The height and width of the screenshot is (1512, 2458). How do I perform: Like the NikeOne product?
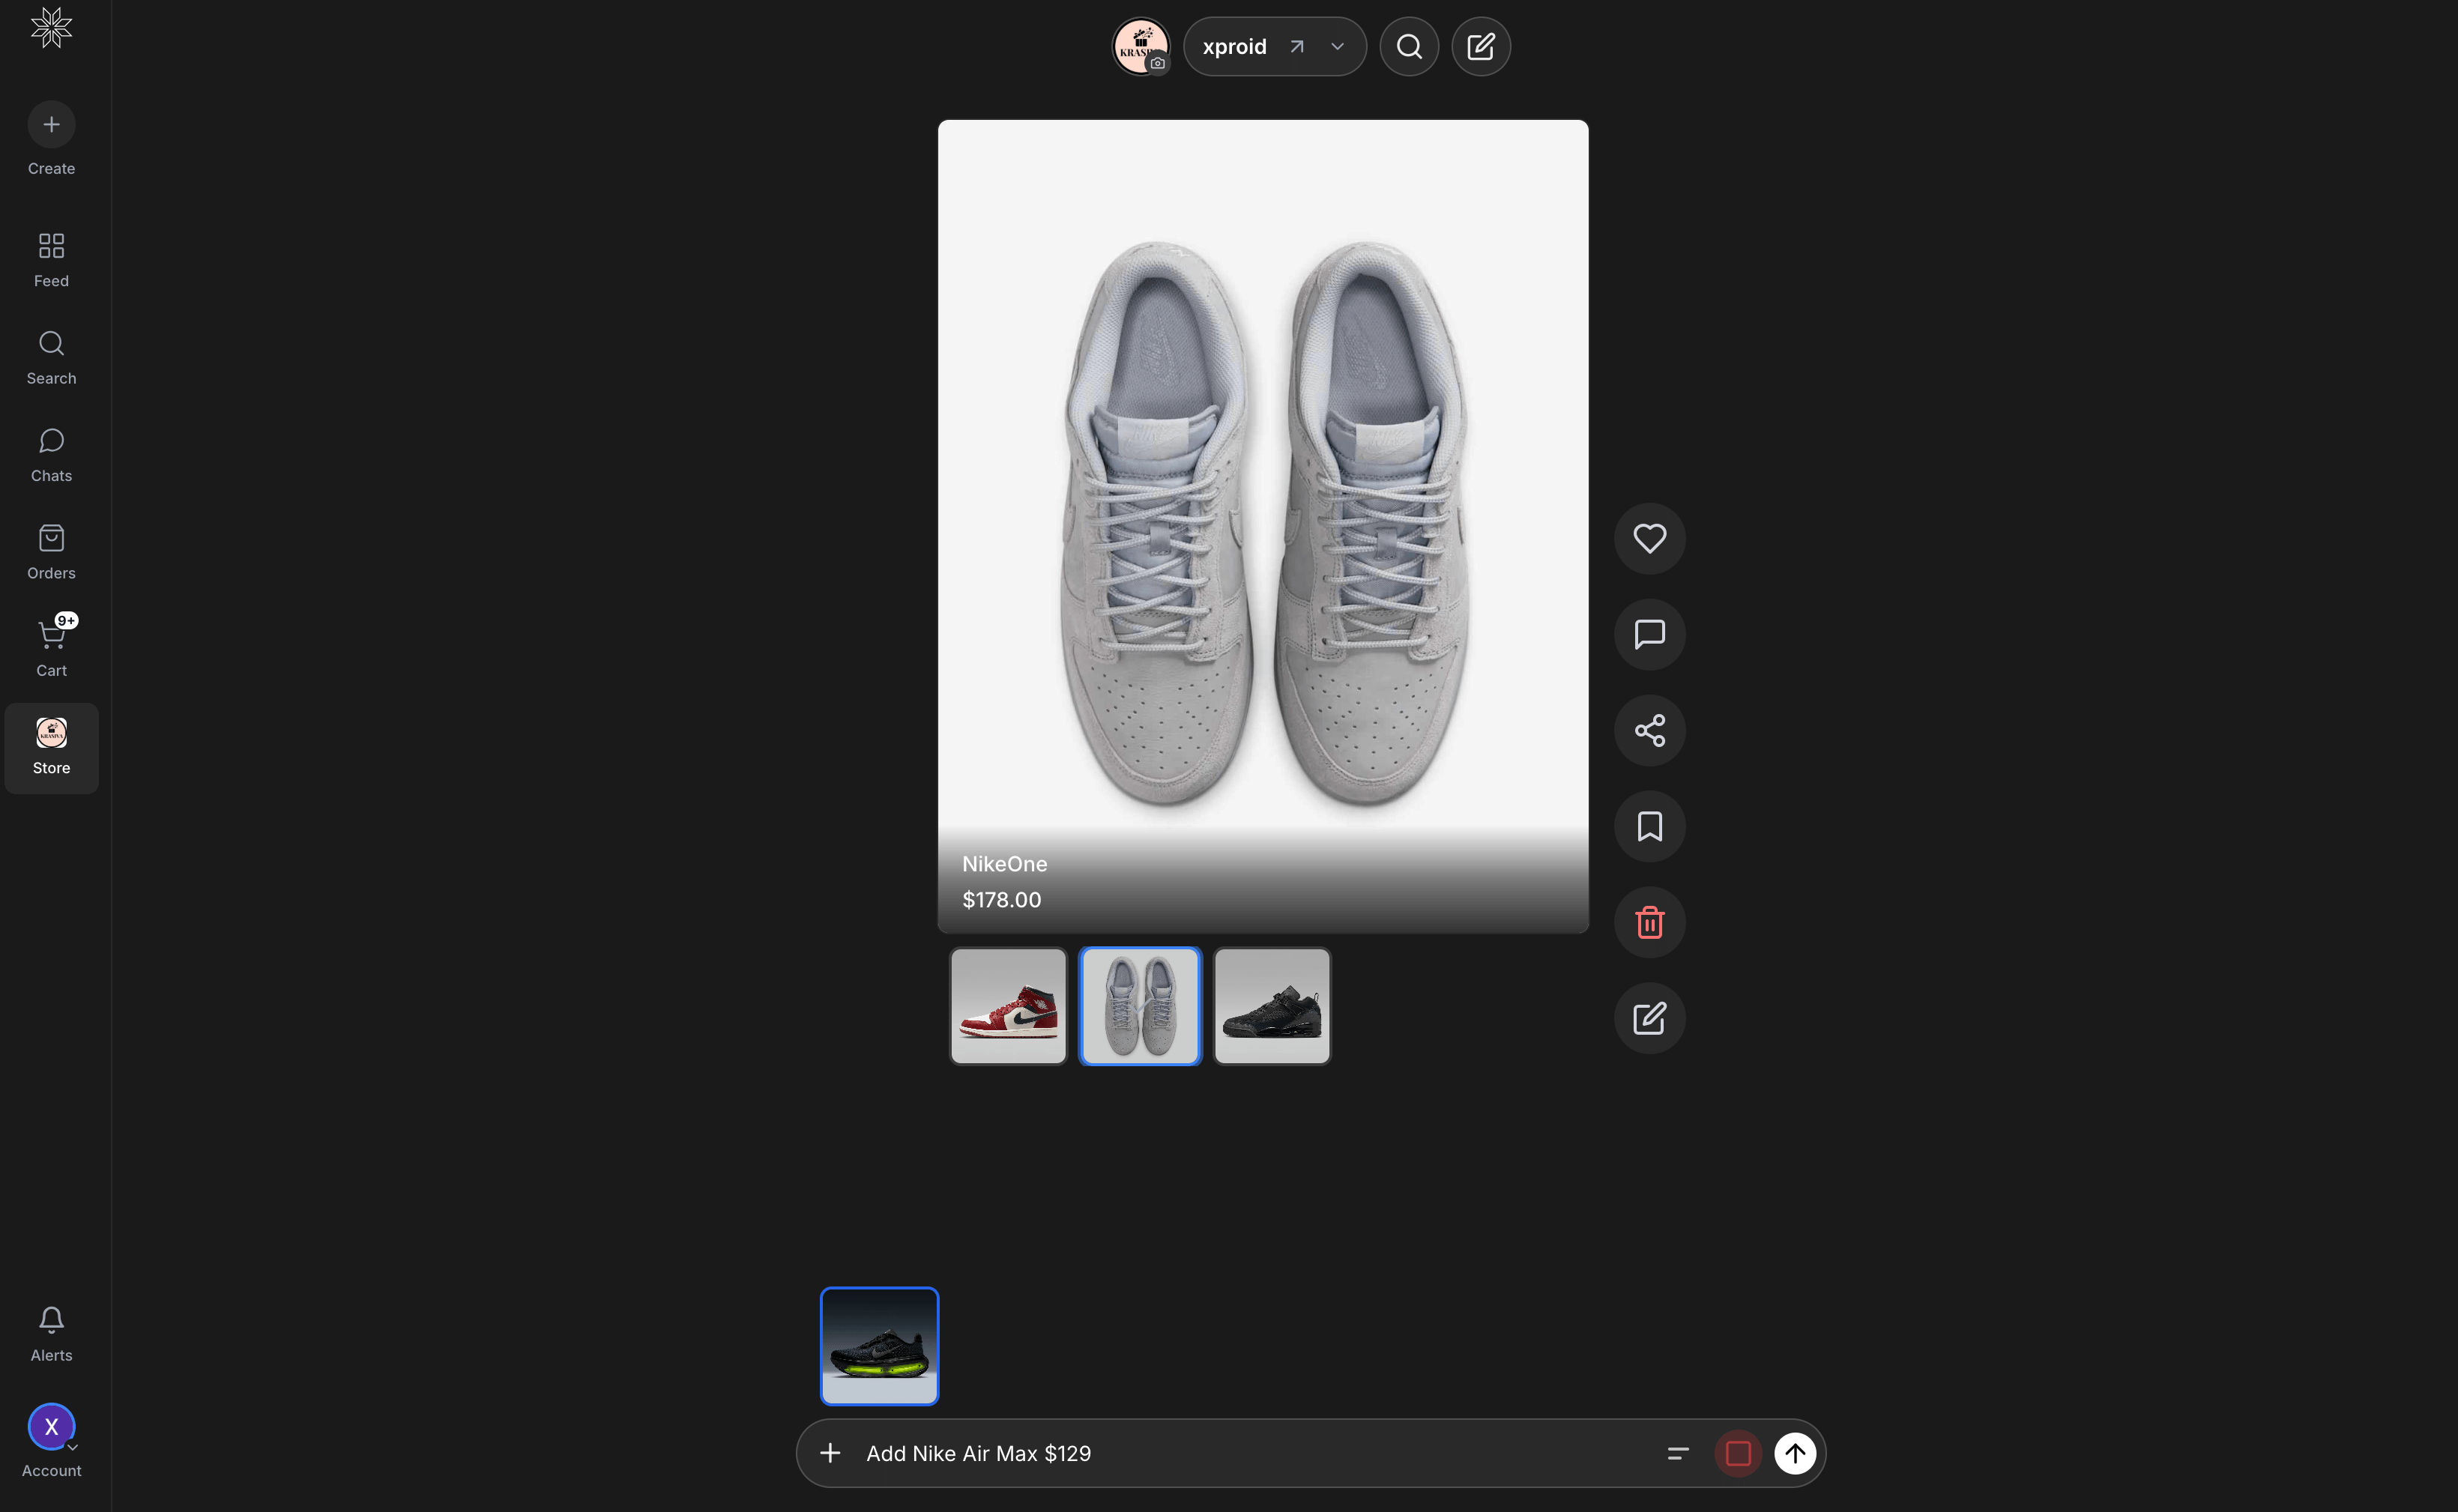click(x=1648, y=538)
